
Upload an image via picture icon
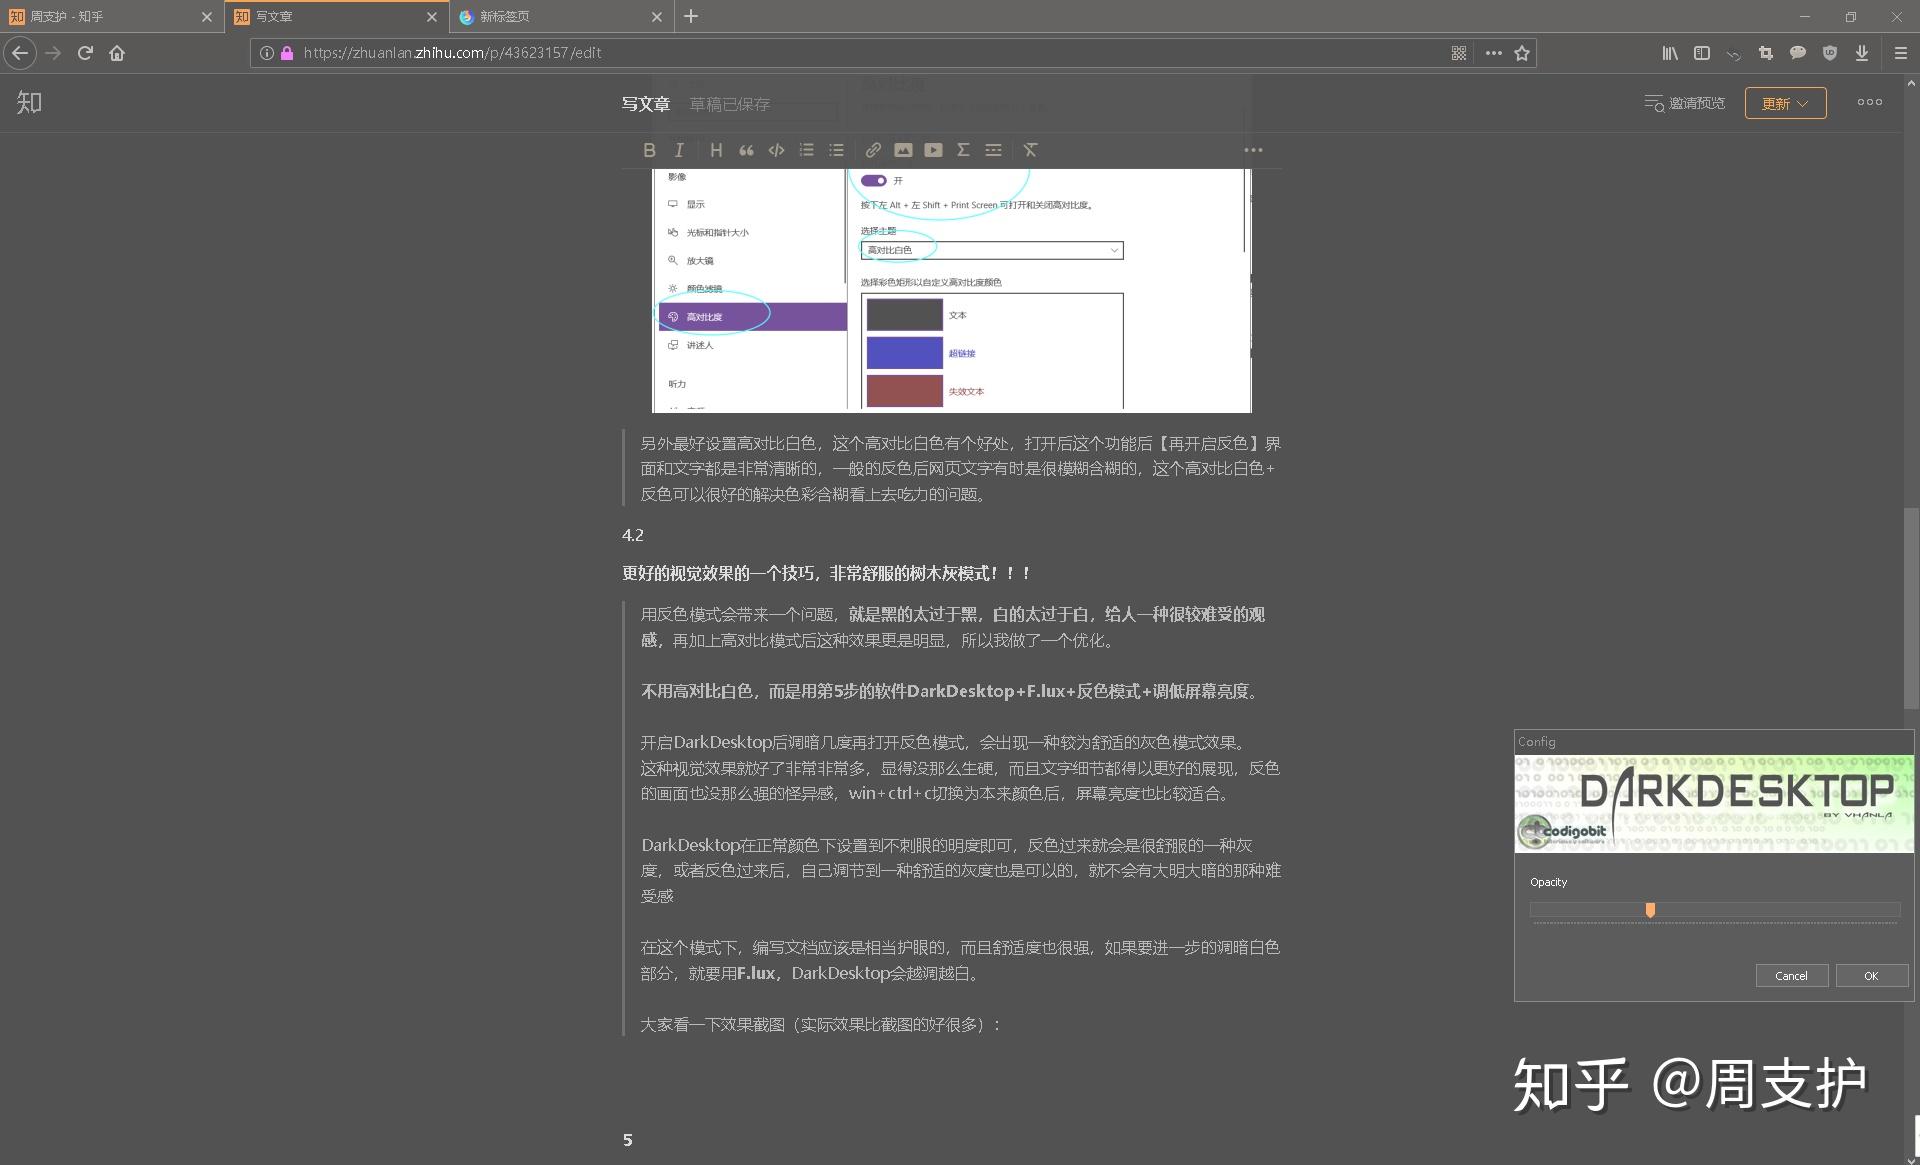[x=903, y=150]
